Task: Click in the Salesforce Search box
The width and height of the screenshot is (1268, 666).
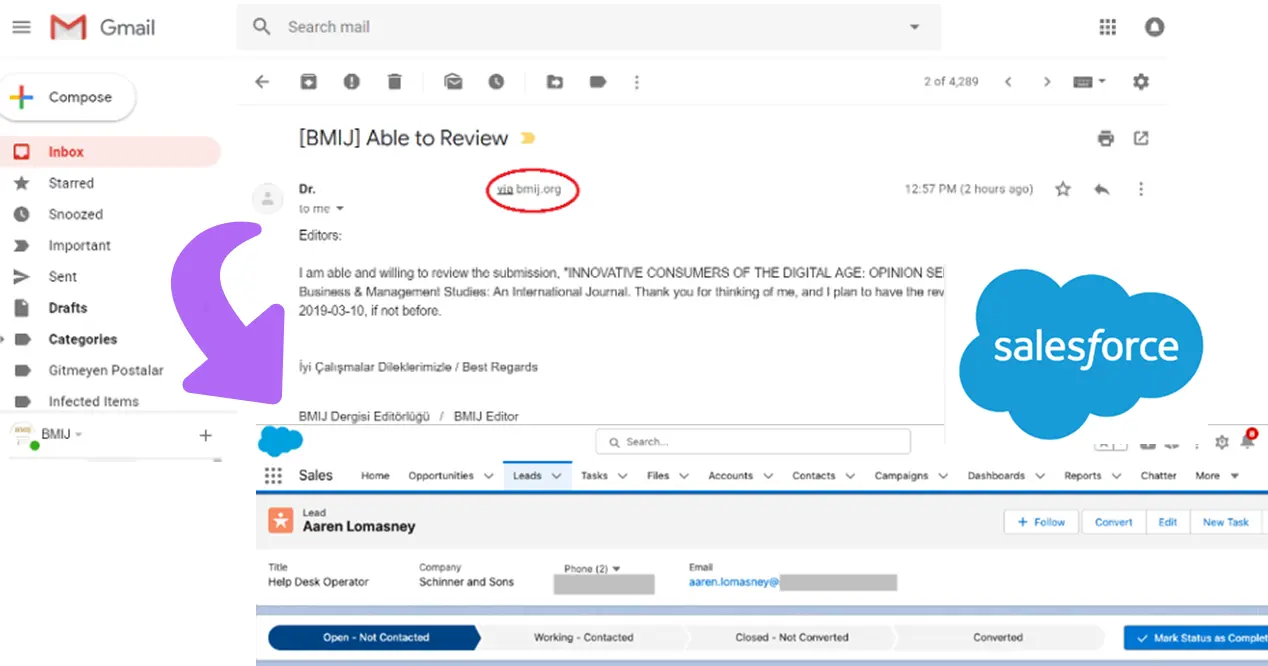Action: click(753, 441)
